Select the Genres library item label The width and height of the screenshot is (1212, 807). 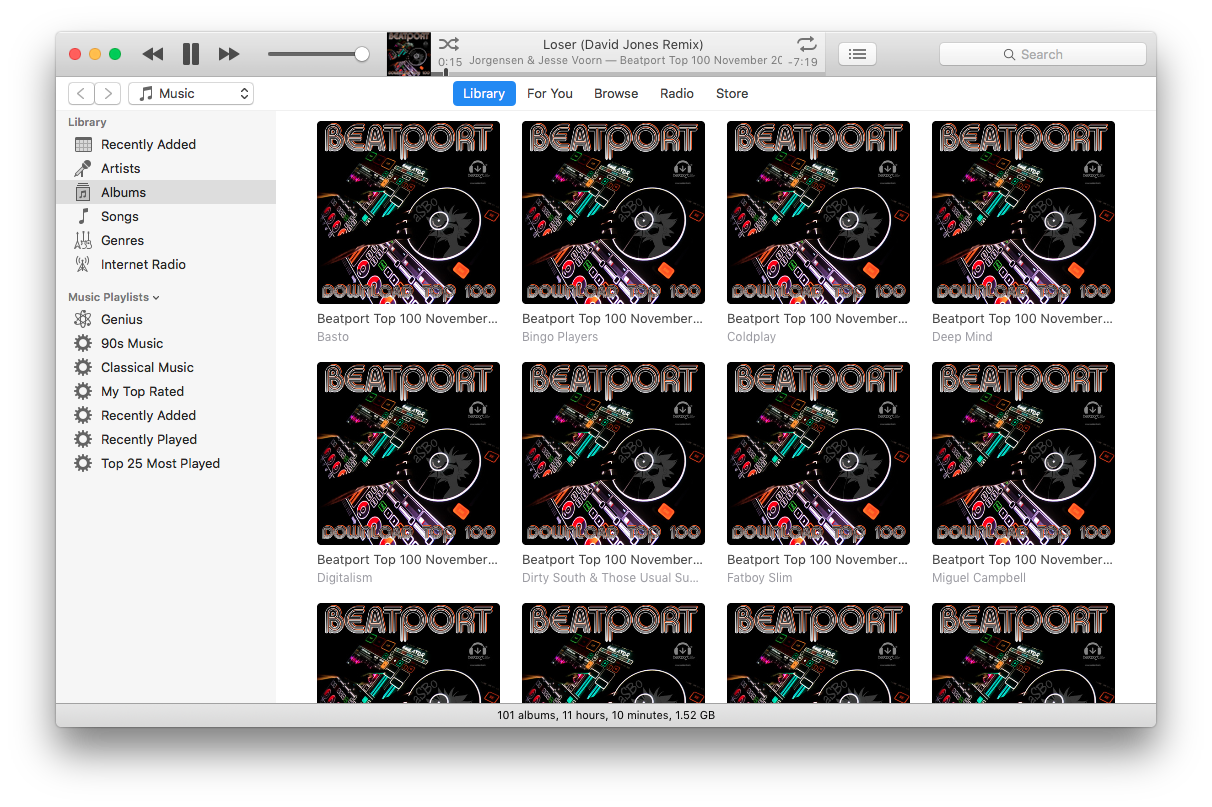coord(122,240)
